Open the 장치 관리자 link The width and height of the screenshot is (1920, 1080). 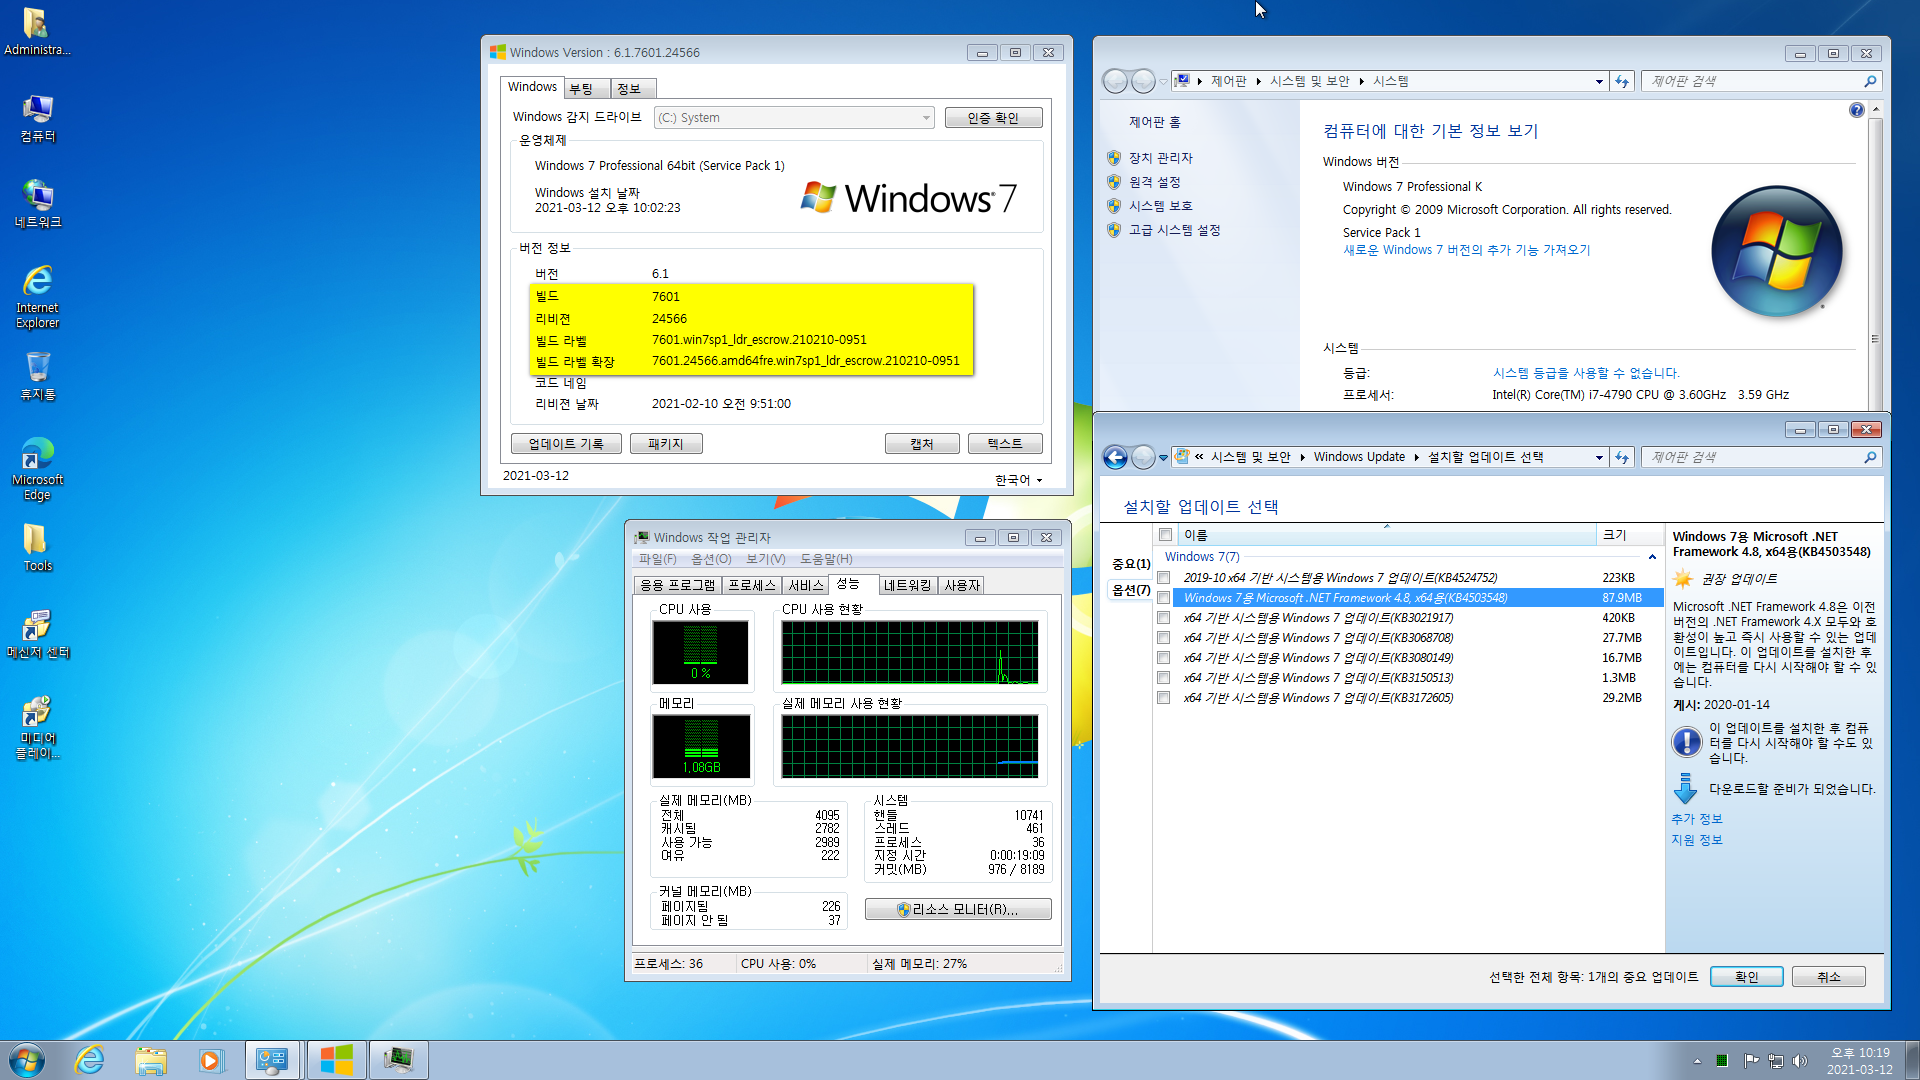[x=1160, y=158]
